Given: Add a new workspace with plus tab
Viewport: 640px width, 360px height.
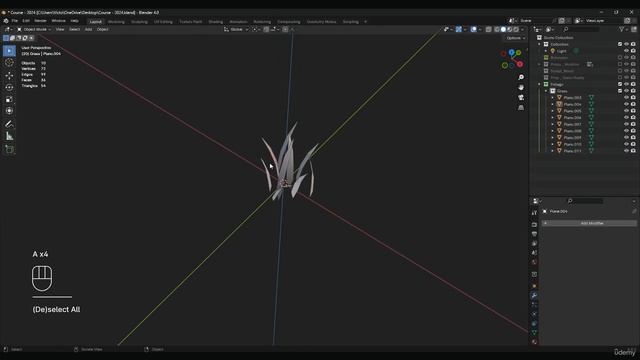Looking at the screenshot, I should 365,22.
